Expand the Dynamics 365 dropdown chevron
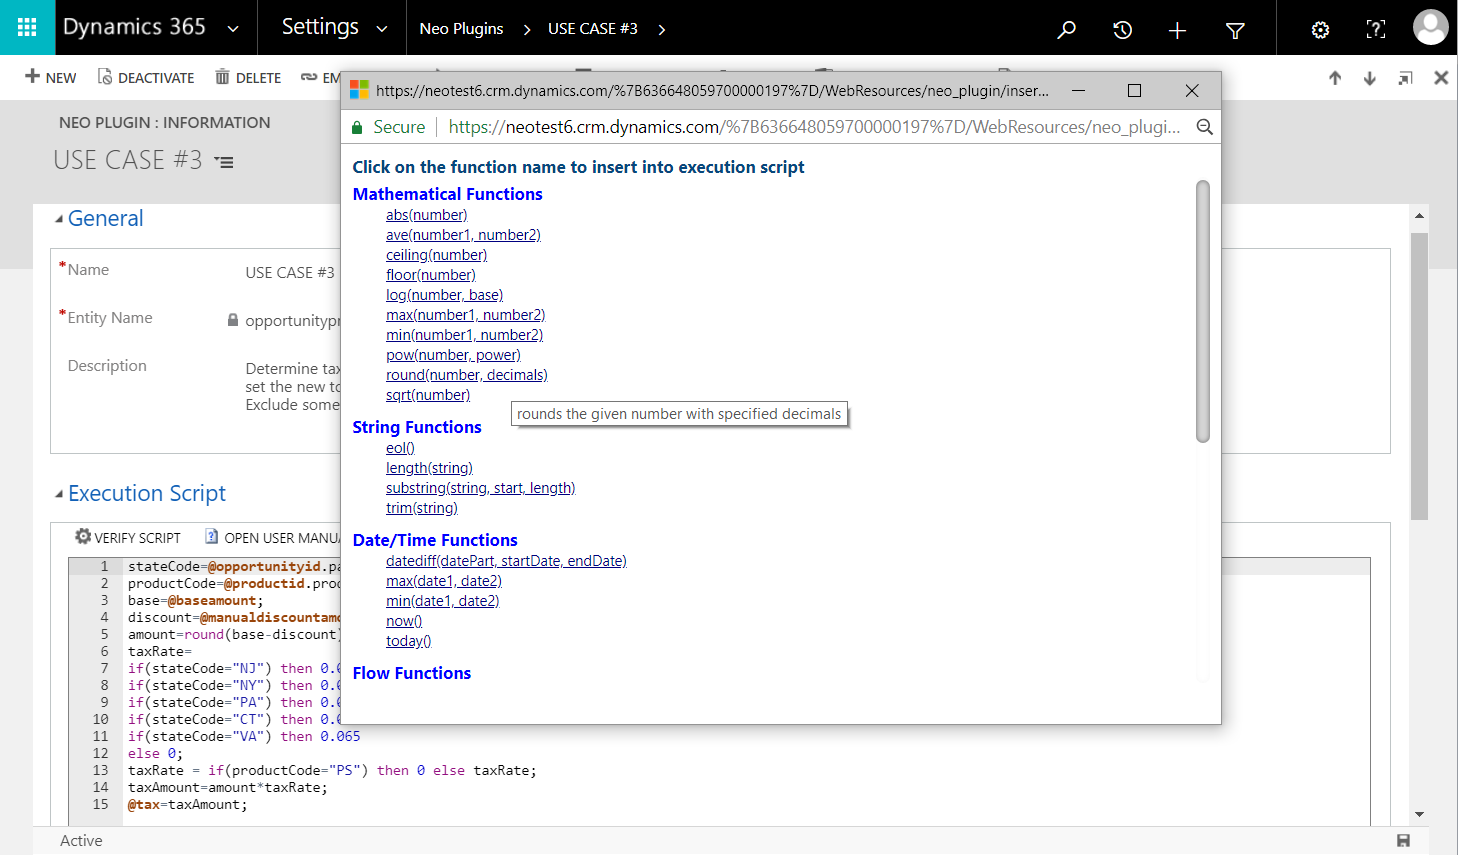The image size is (1458, 855). 233,29
